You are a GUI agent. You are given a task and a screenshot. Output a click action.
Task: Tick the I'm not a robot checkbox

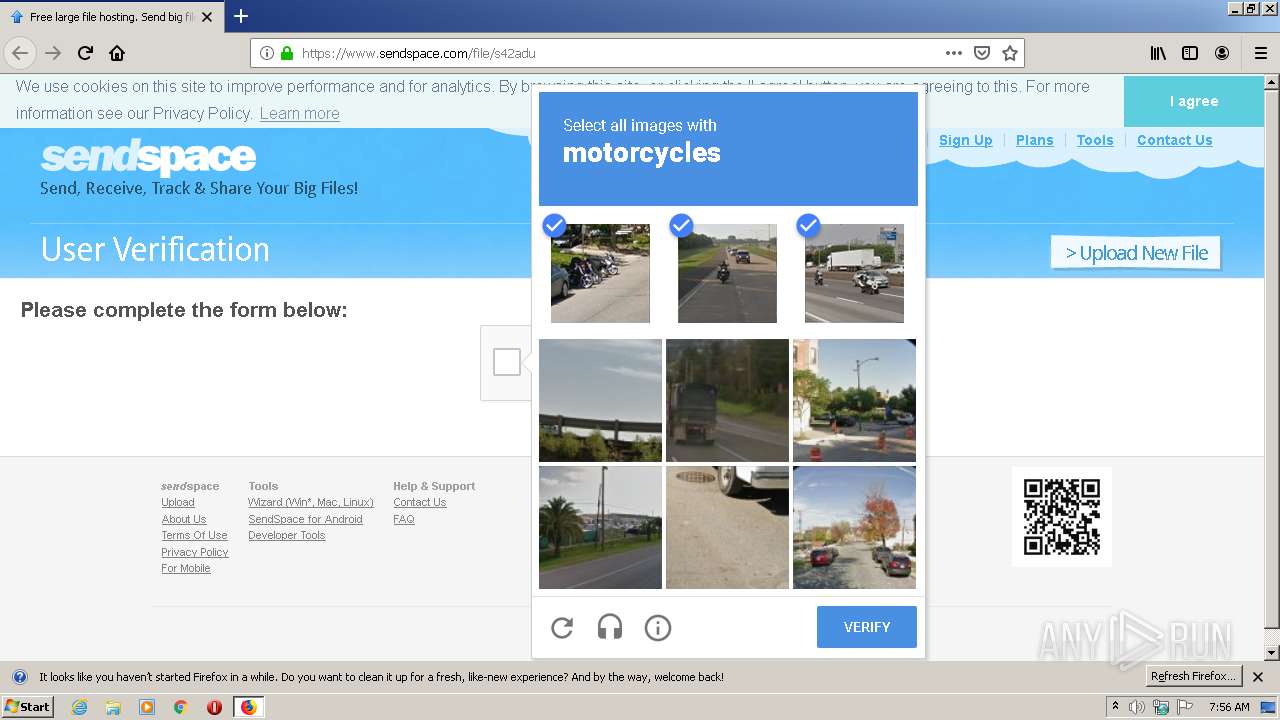click(x=507, y=362)
